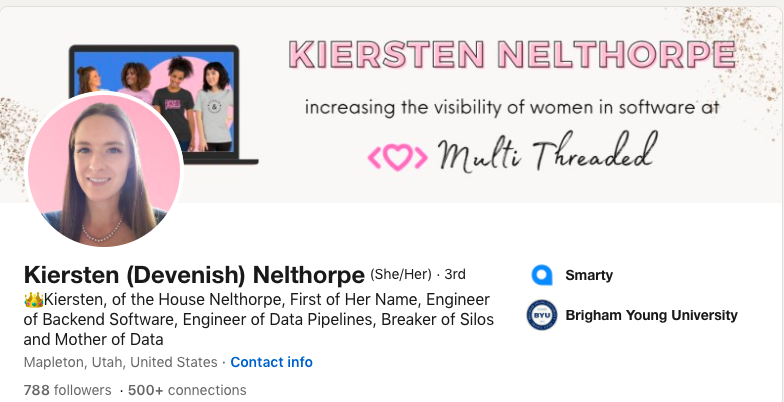Click the profile name Kiersten (Devenish) Nelthorpe
This screenshot has height=402, width=784.
(x=194, y=274)
